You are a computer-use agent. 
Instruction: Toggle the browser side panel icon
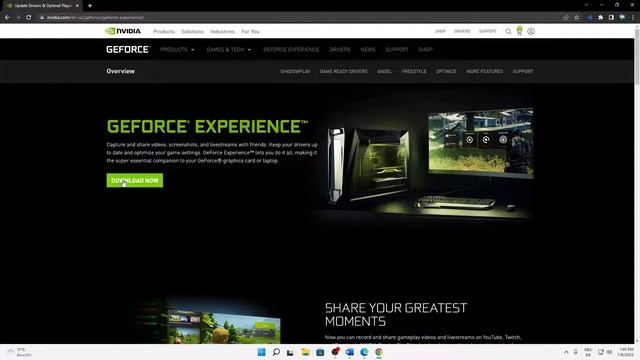[611, 18]
